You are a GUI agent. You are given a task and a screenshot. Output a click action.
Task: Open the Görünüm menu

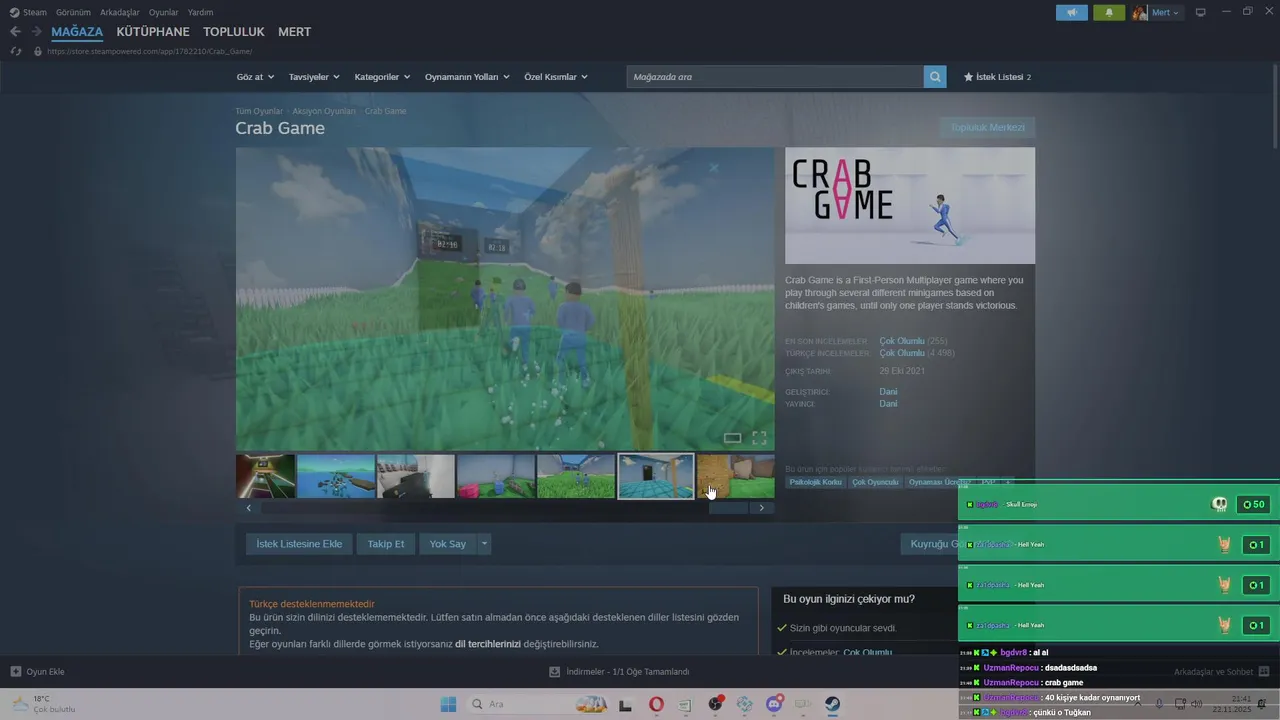point(73,13)
